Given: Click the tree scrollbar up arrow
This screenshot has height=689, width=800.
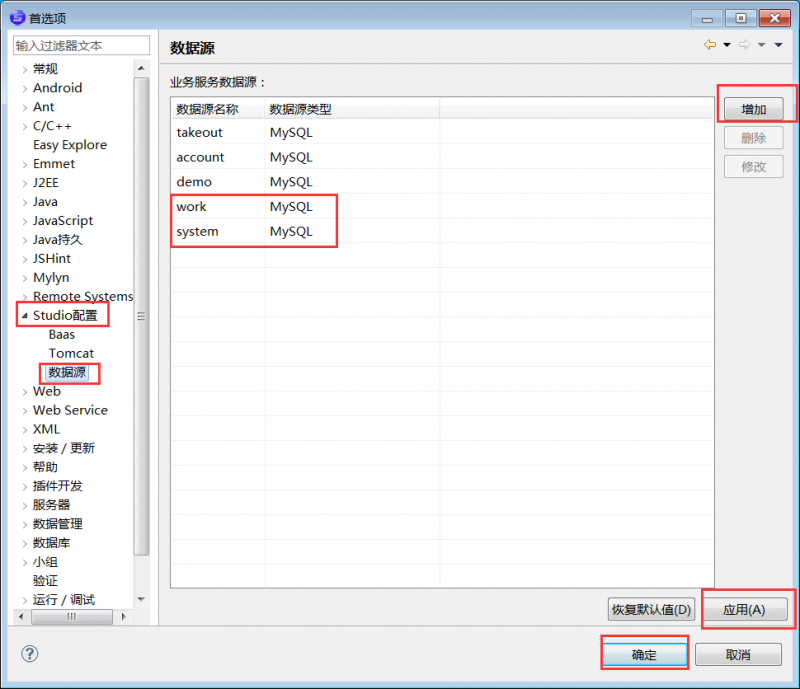Looking at the screenshot, I should pos(141,68).
